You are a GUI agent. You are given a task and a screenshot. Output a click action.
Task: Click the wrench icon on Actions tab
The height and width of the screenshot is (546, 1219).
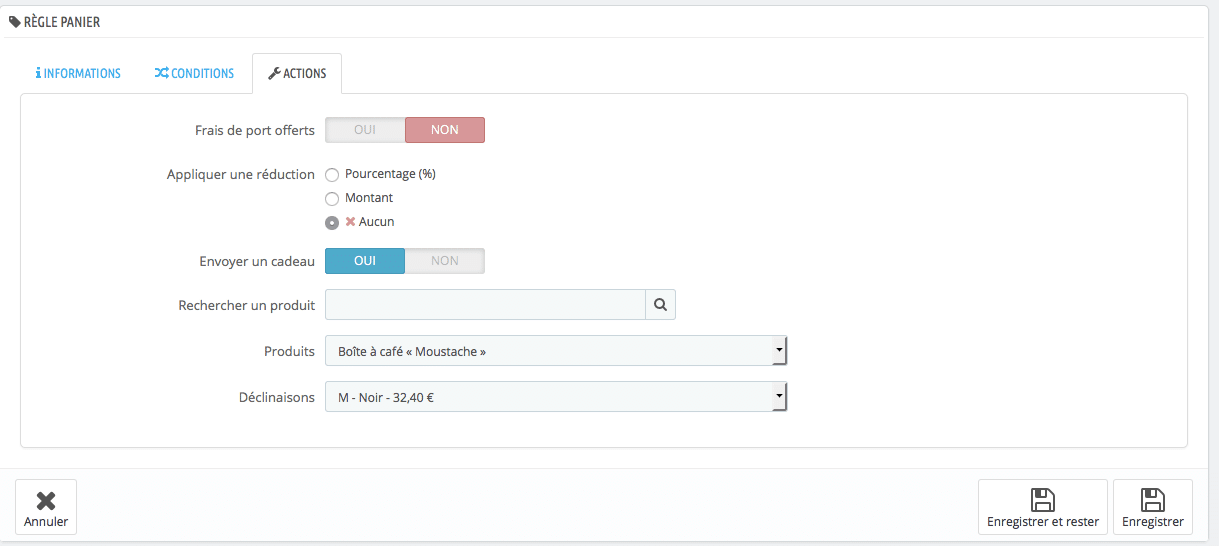click(x=274, y=74)
